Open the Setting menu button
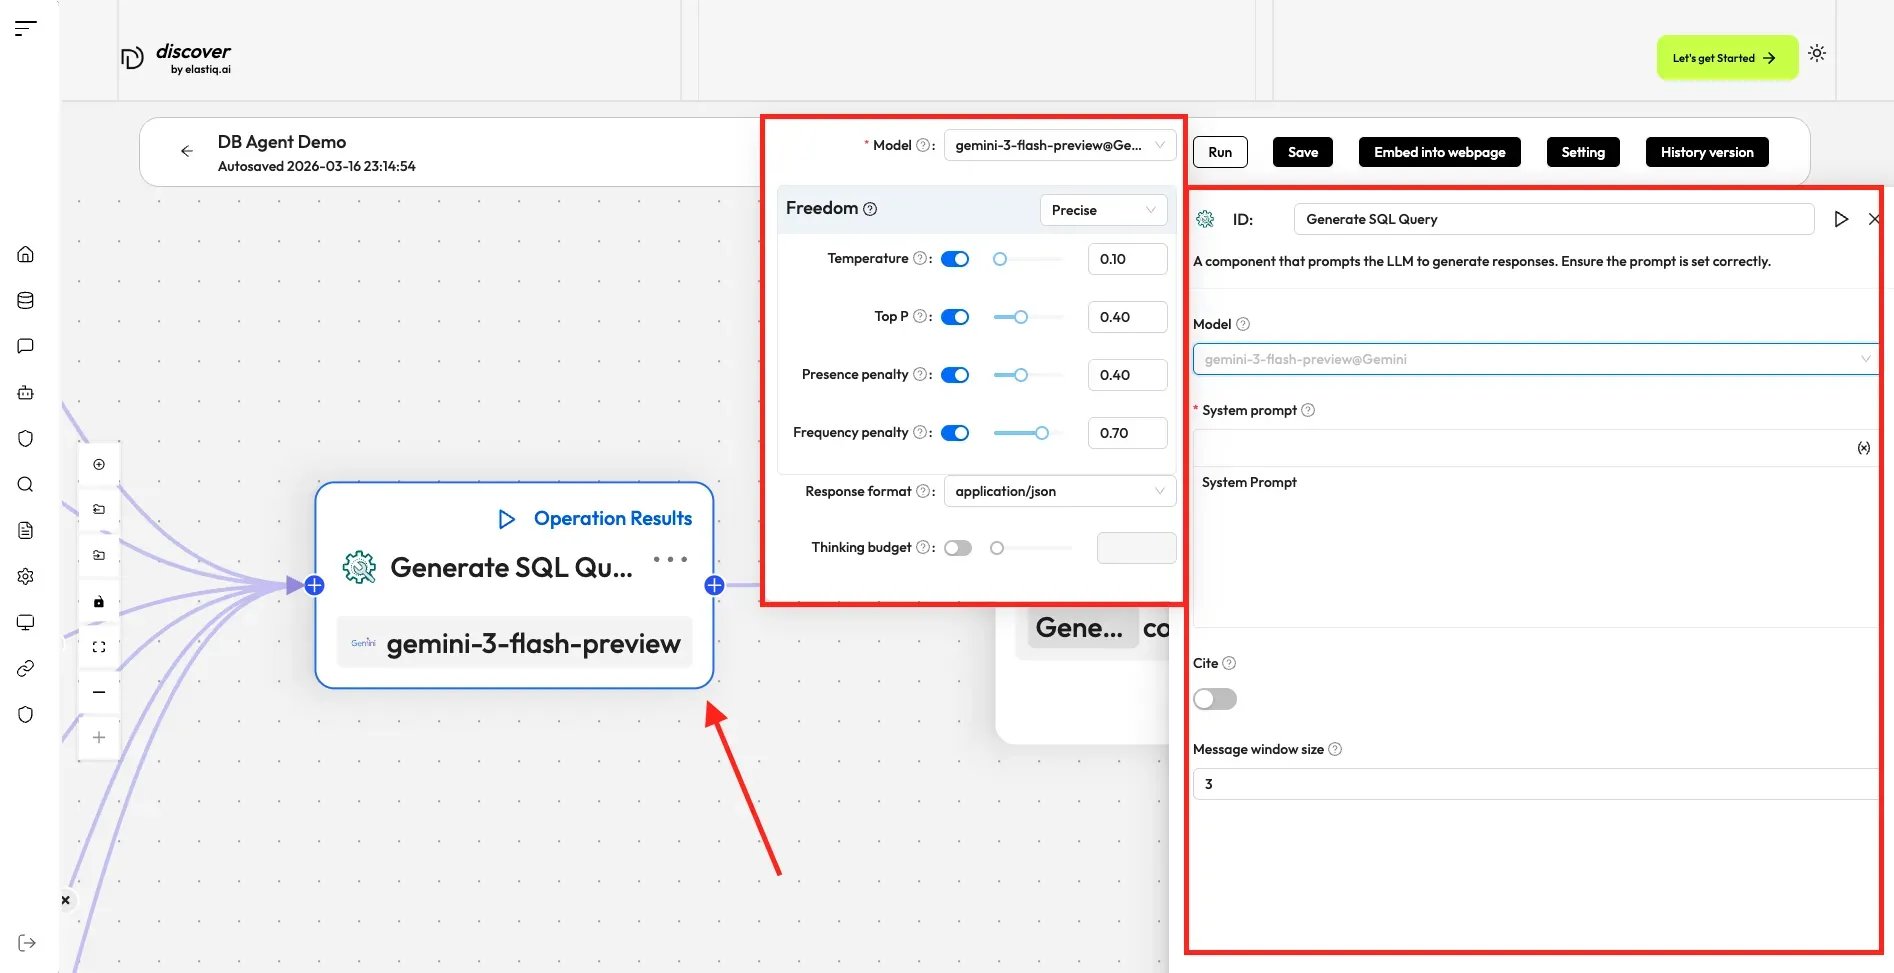1894x973 pixels. pyautogui.click(x=1582, y=152)
